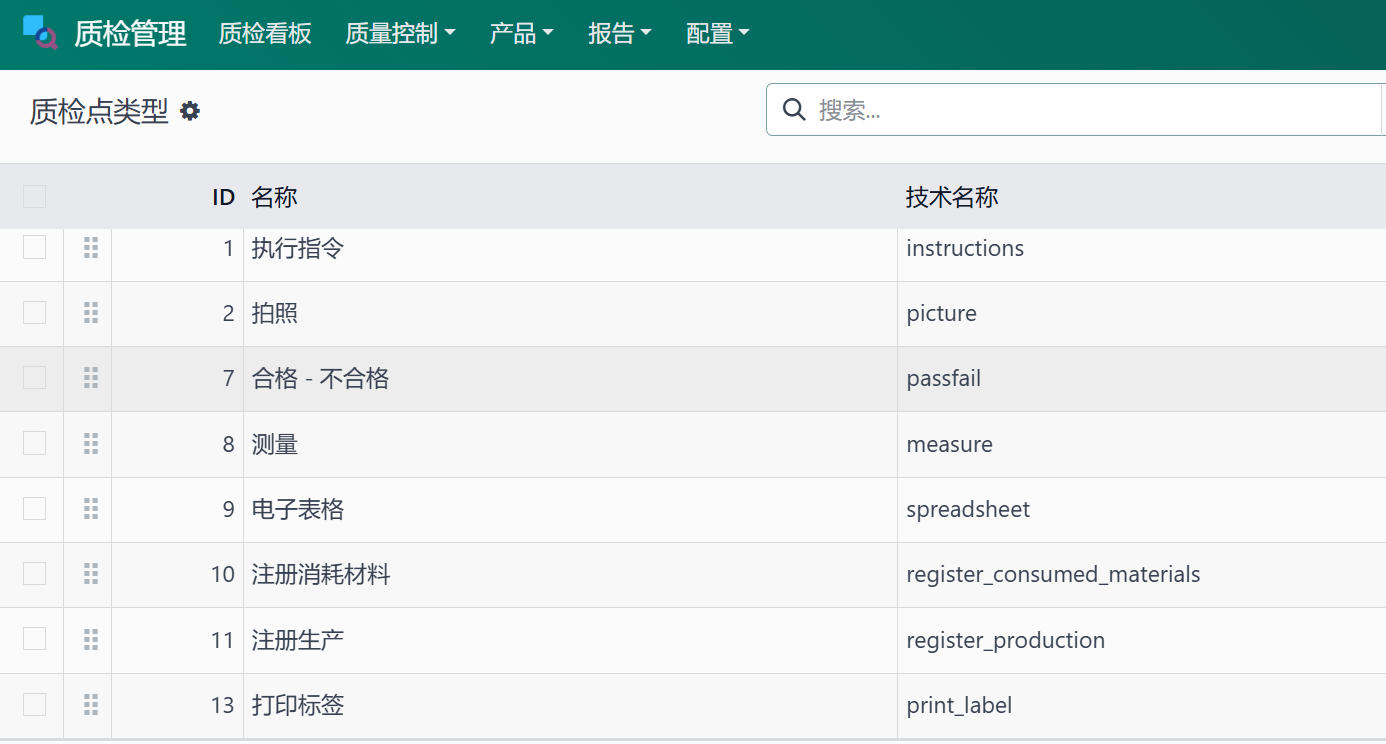Screen dimensions: 1386x744
Task: Sort by the 技术名称 column header
Action: [x=951, y=197]
